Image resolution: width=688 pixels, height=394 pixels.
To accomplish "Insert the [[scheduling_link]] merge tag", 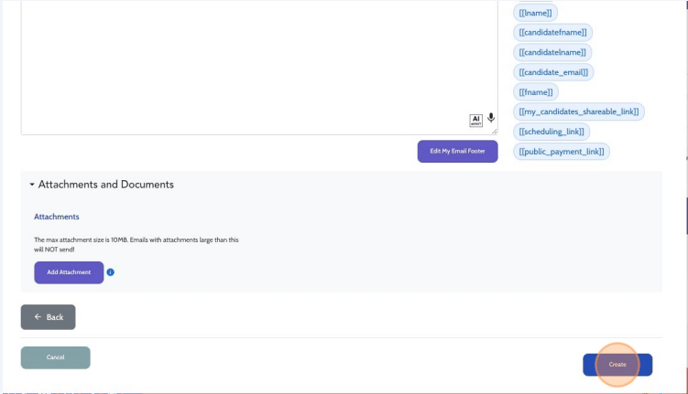I will point(552,131).
